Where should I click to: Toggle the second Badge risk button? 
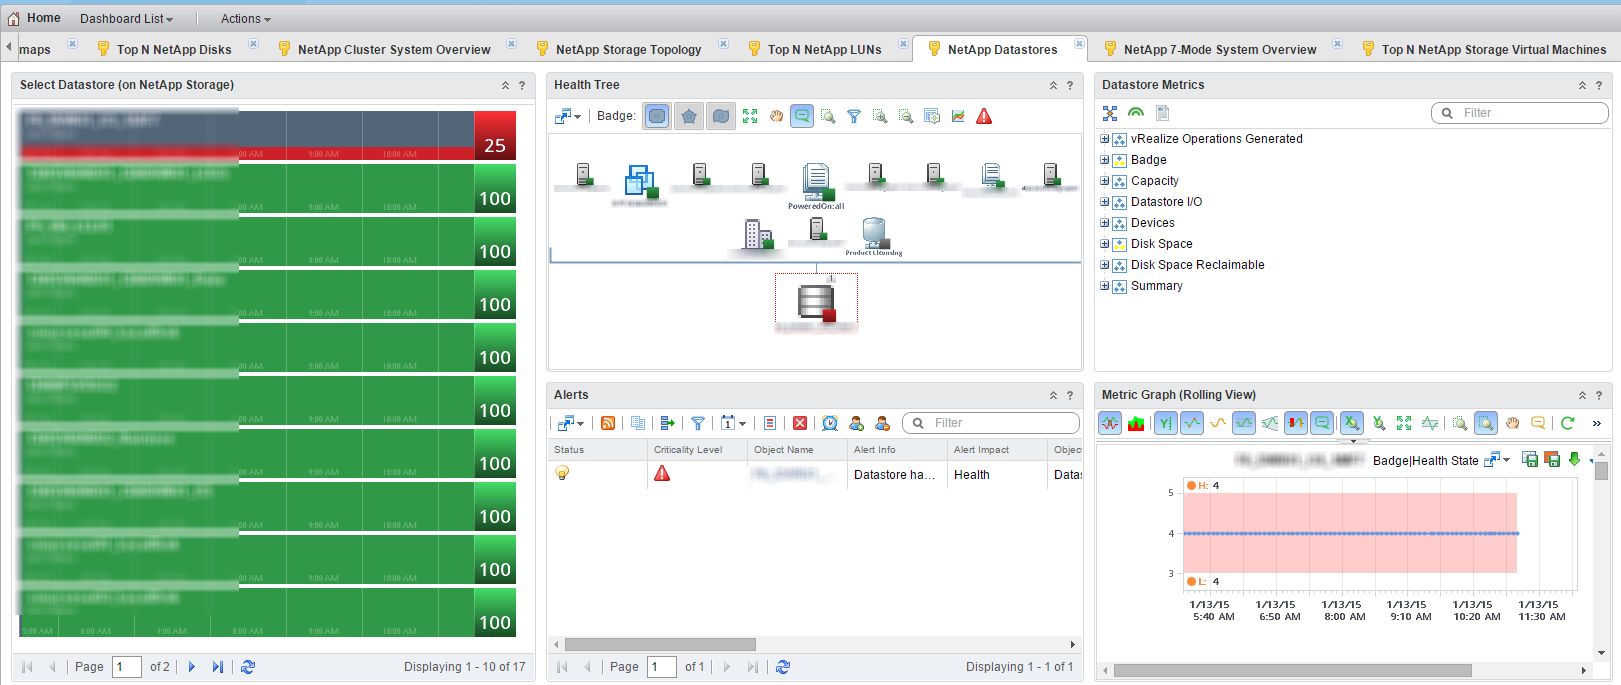(x=689, y=116)
